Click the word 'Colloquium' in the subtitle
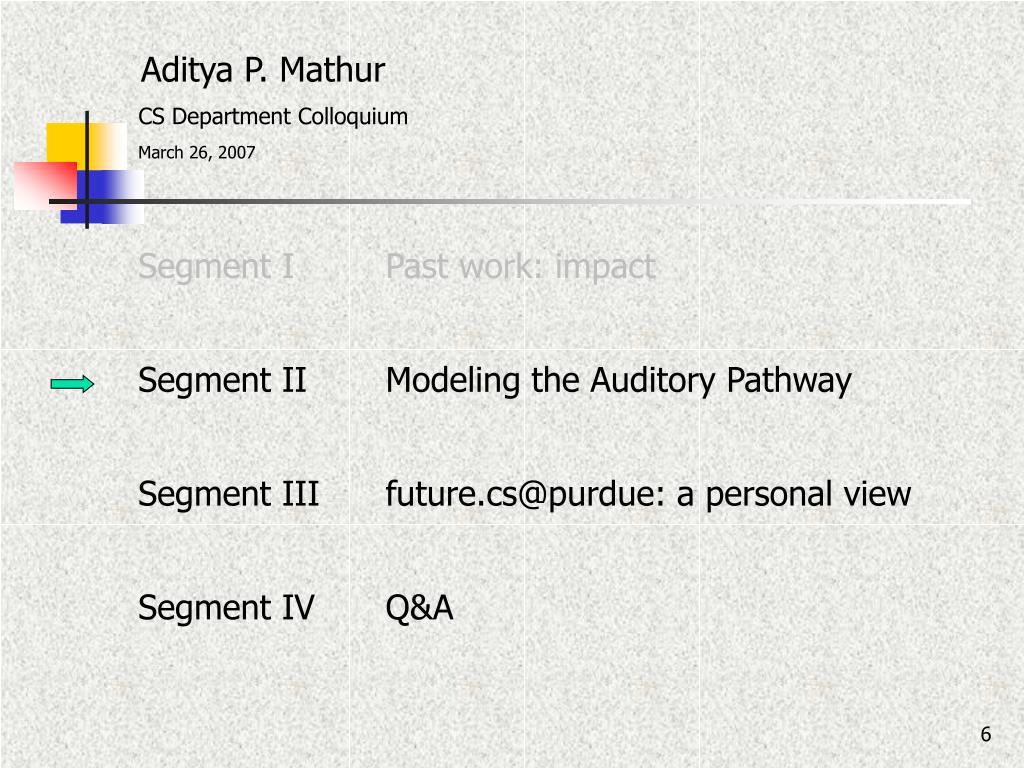The height and width of the screenshot is (768, 1024). (x=353, y=117)
